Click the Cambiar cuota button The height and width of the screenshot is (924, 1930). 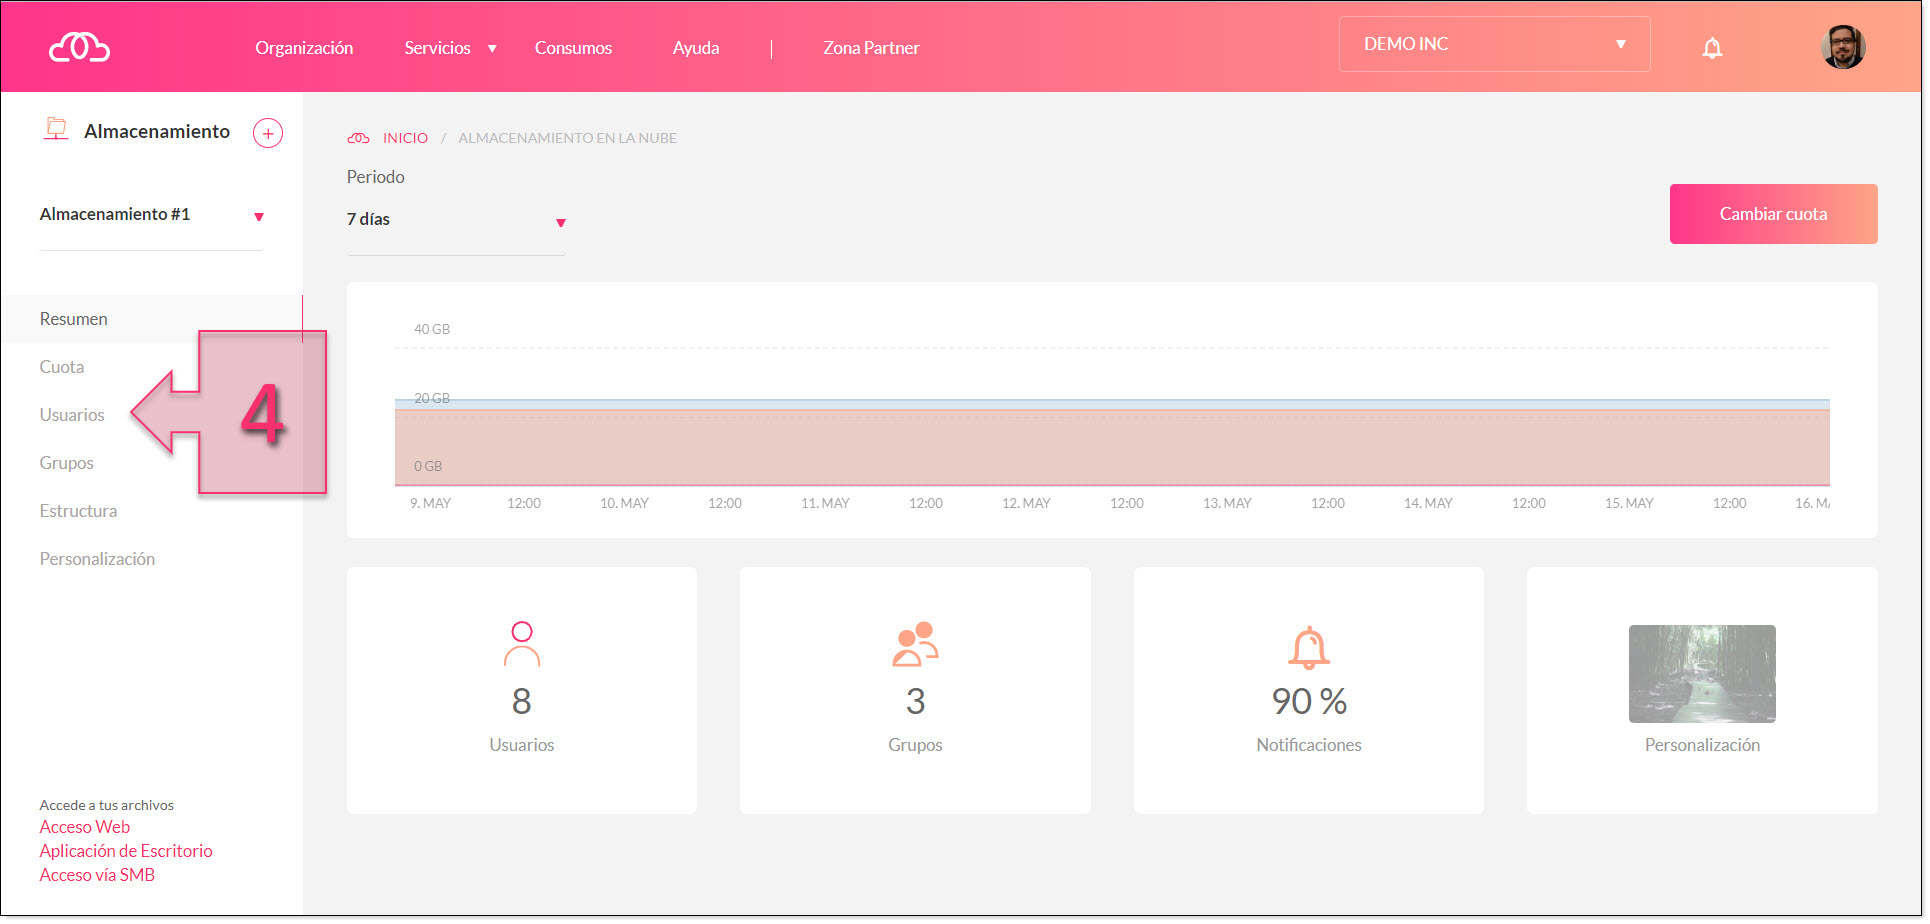click(1773, 213)
